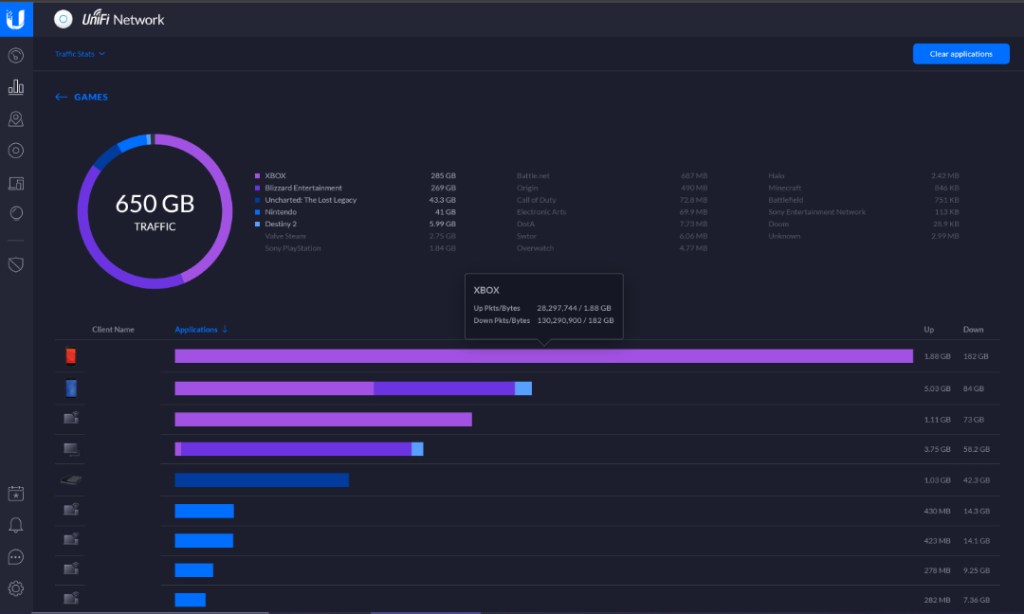Open the Devices circle icon in sidebar

click(15, 151)
